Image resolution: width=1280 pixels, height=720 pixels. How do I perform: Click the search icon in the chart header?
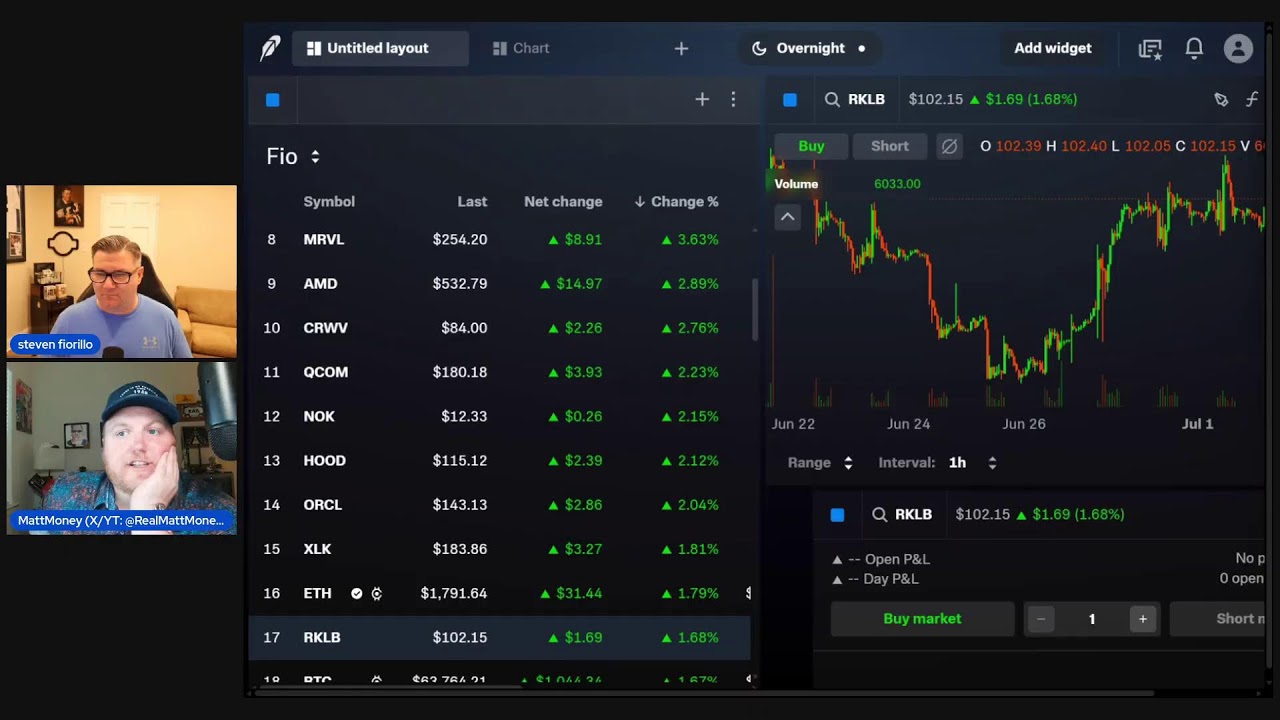coord(832,99)
